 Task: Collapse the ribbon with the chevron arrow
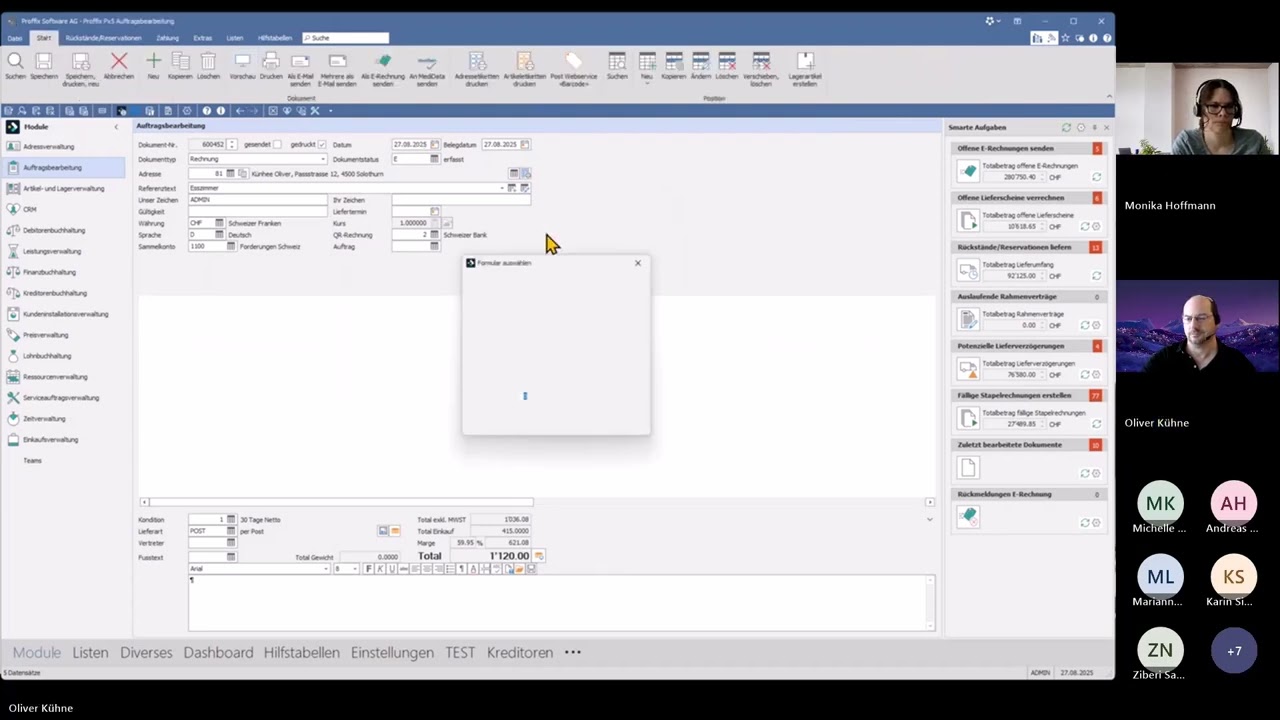(1108, 97)
